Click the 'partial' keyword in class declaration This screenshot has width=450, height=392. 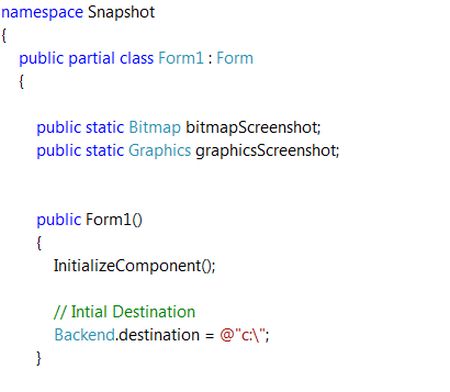pos(92,59)
